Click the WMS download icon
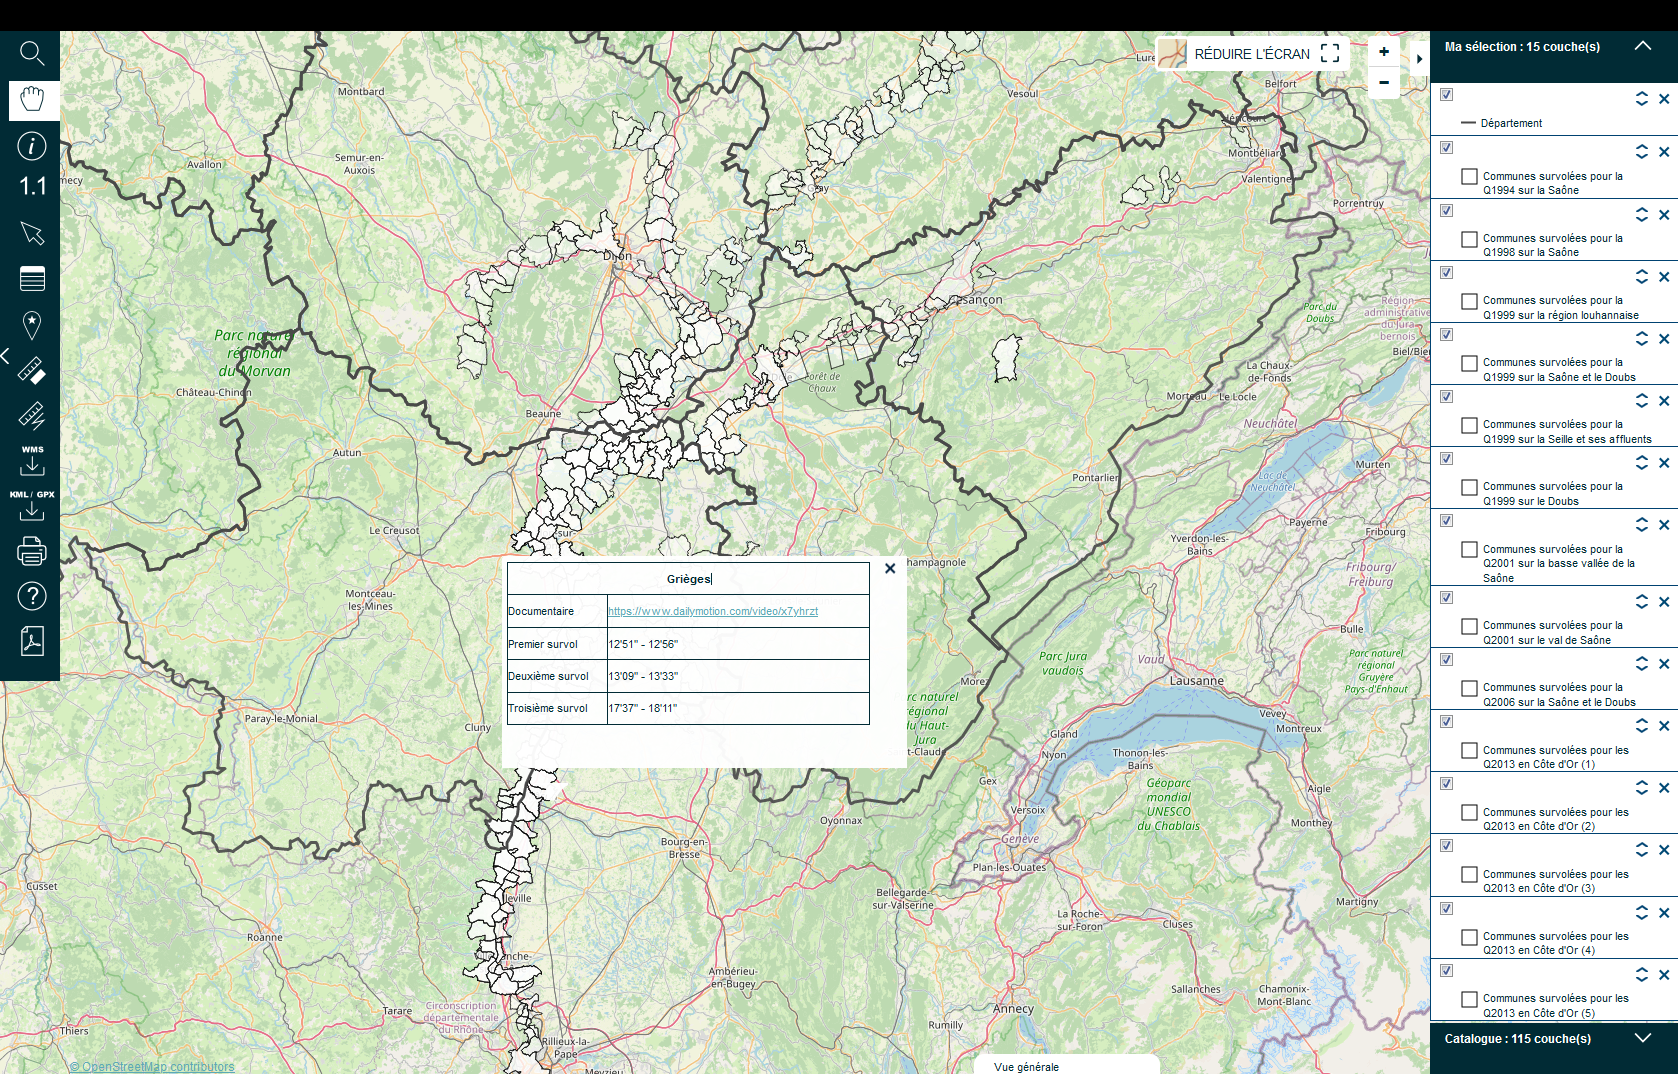The height and width of the screenshot is (1074, 1678). [x=32, y=461]
